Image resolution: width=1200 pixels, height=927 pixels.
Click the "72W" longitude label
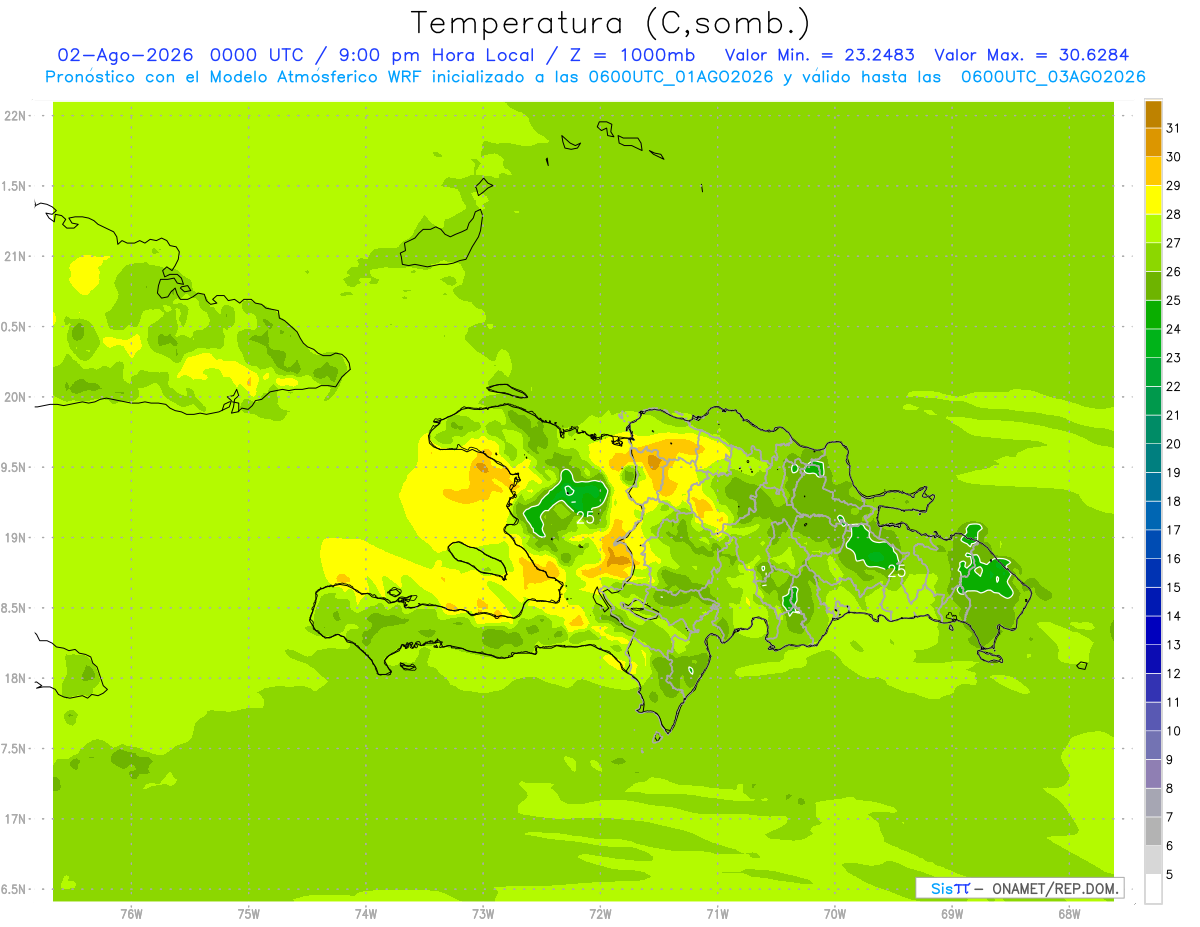(600, 914)
